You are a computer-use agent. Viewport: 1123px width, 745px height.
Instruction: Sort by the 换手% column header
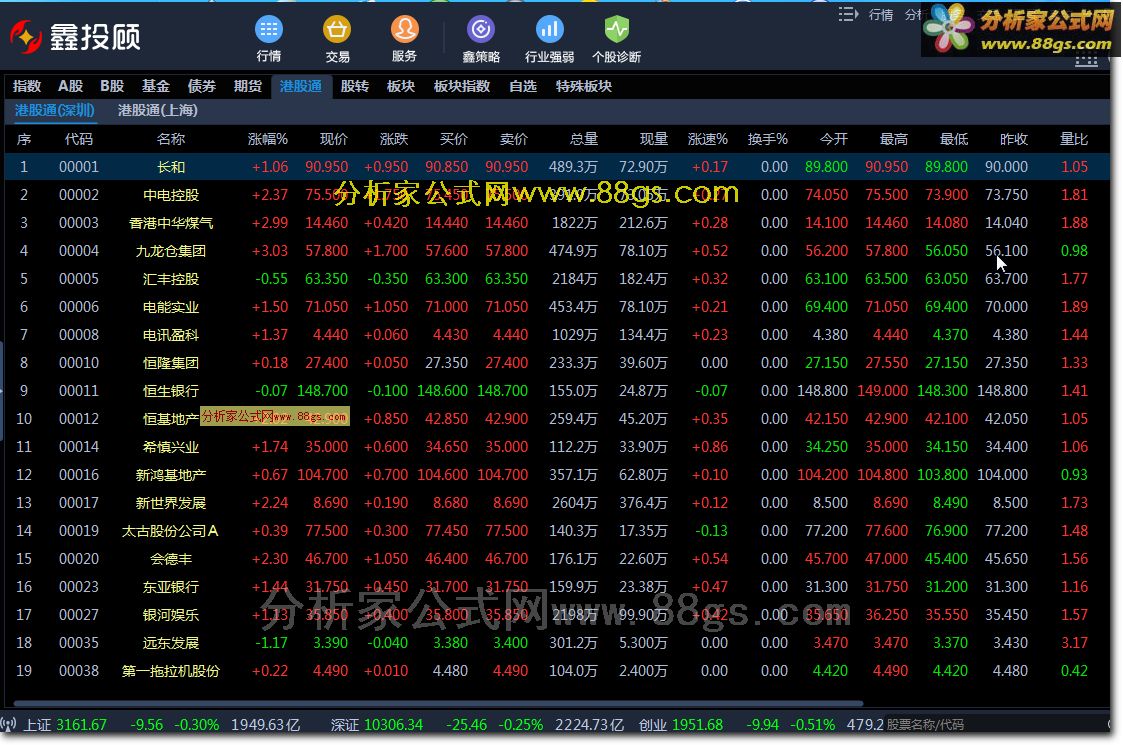coord(768,139)
